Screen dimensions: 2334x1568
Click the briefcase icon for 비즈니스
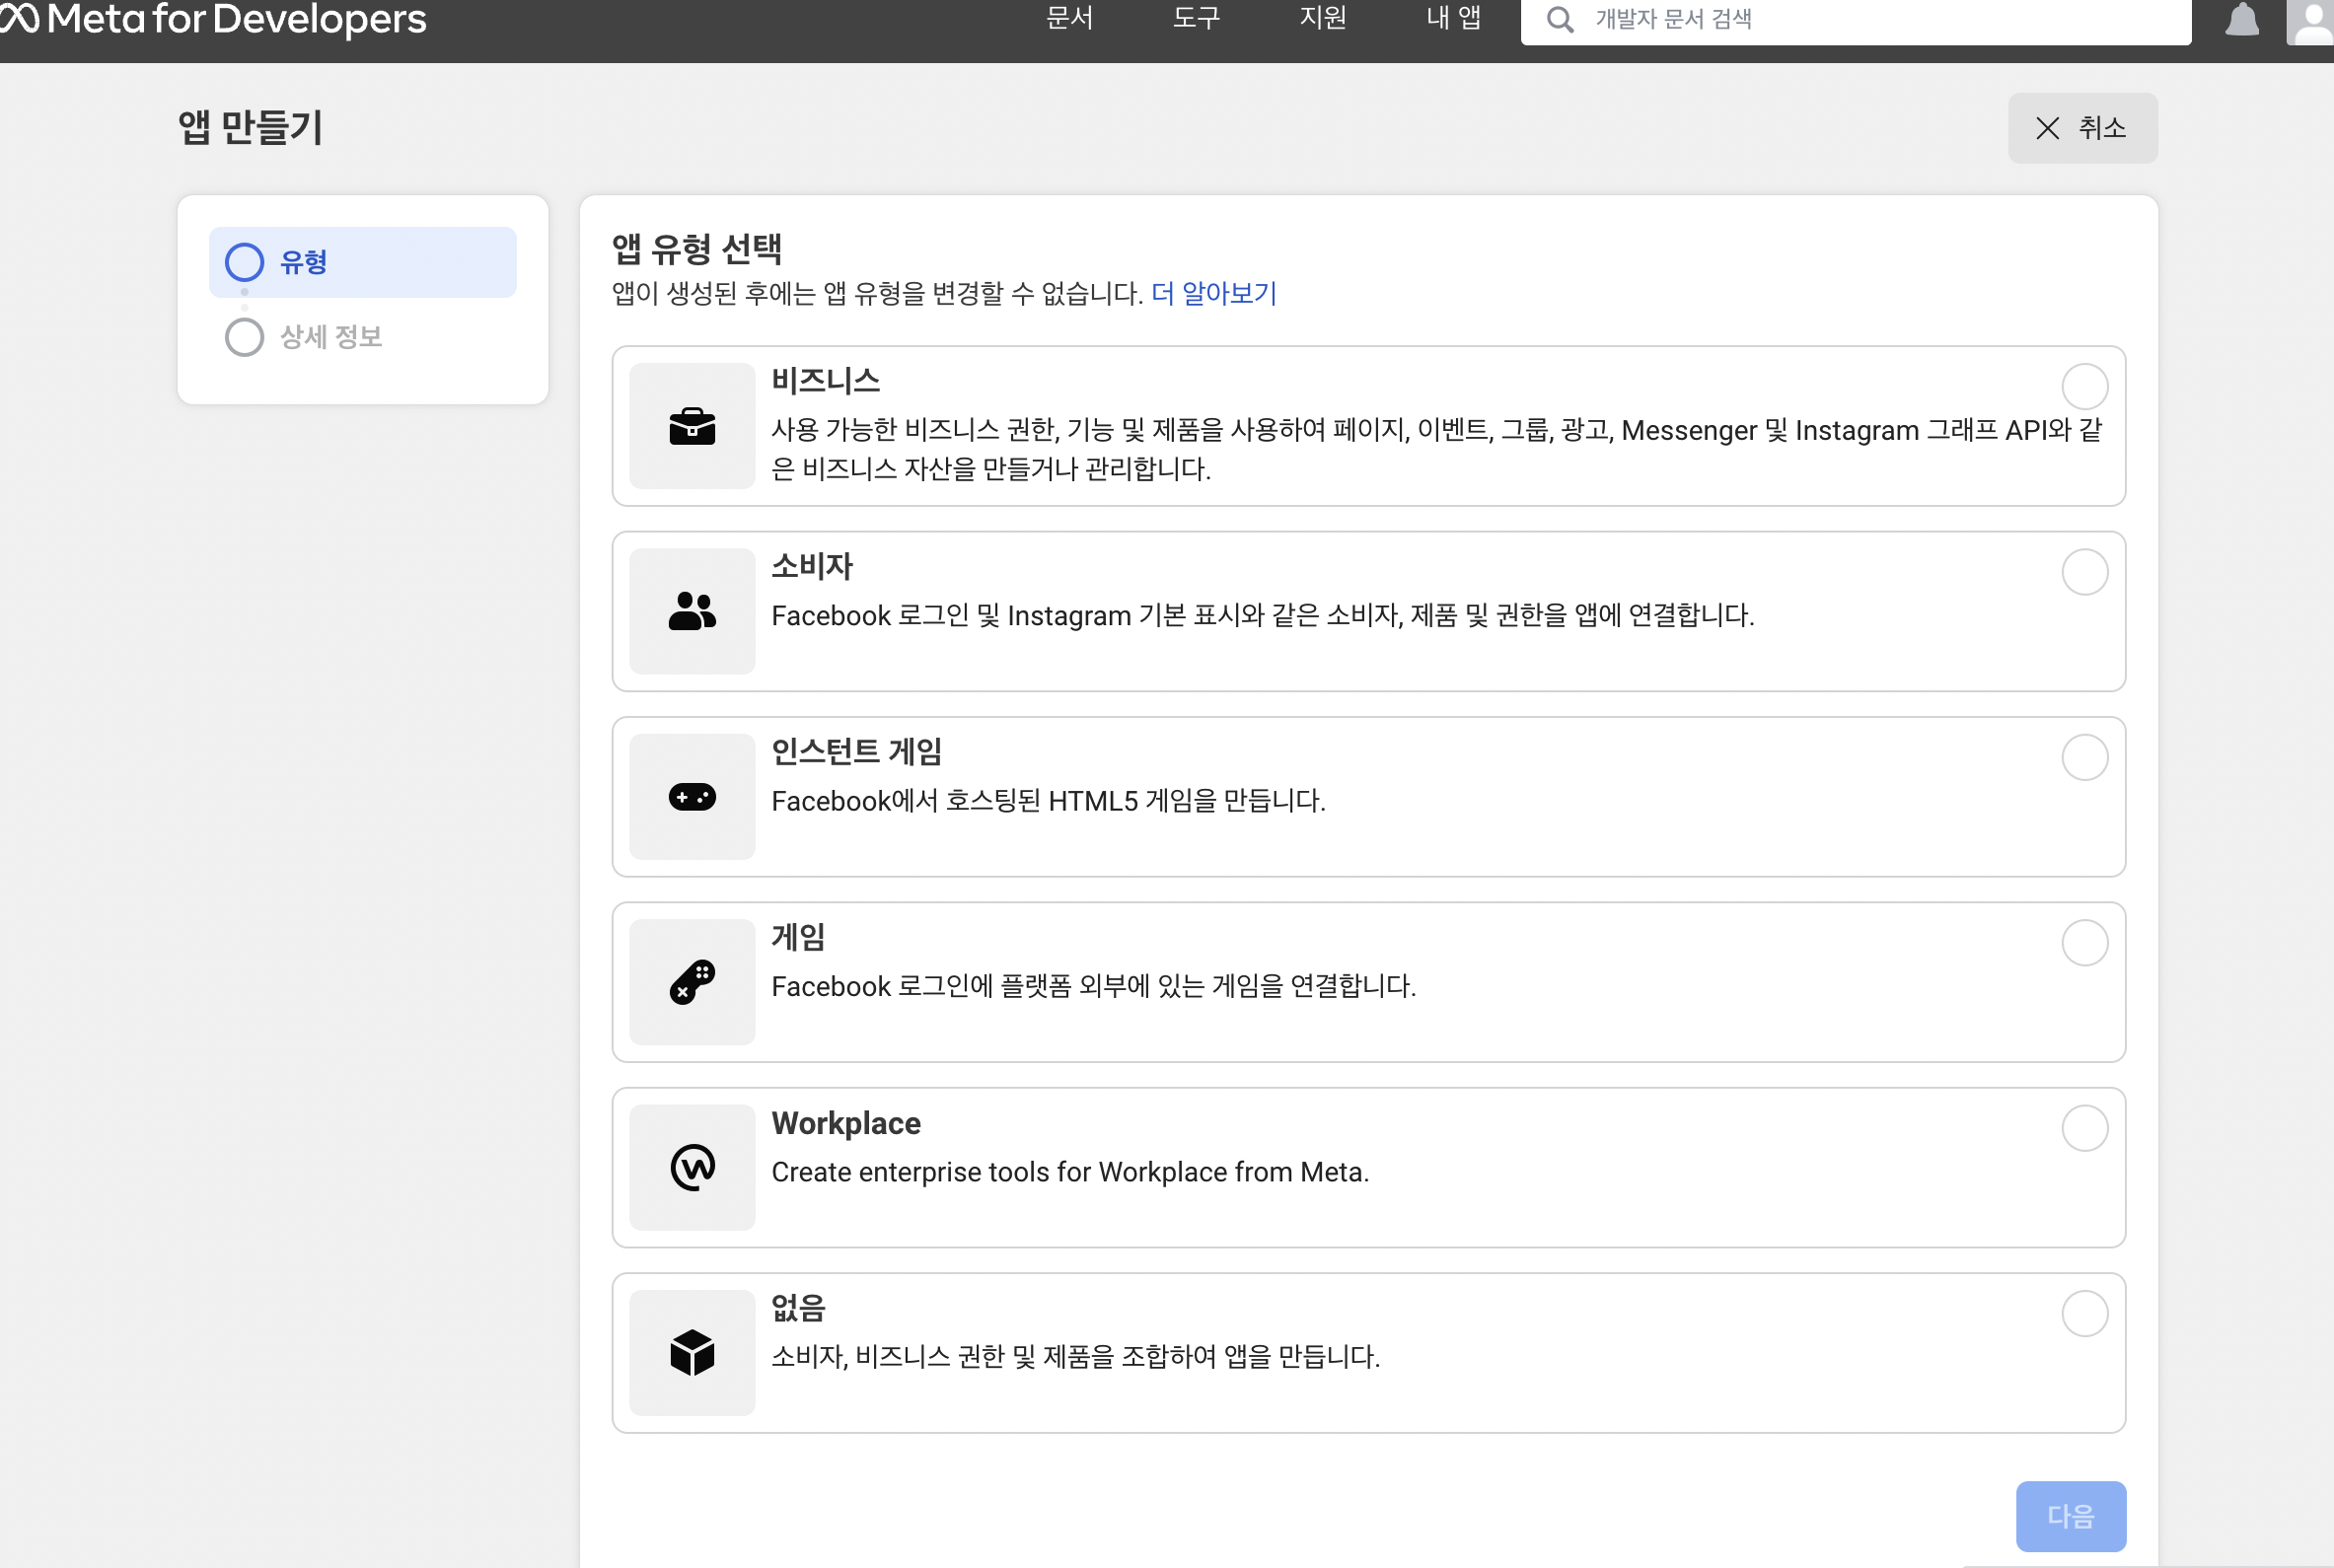[x=692, y=426]
